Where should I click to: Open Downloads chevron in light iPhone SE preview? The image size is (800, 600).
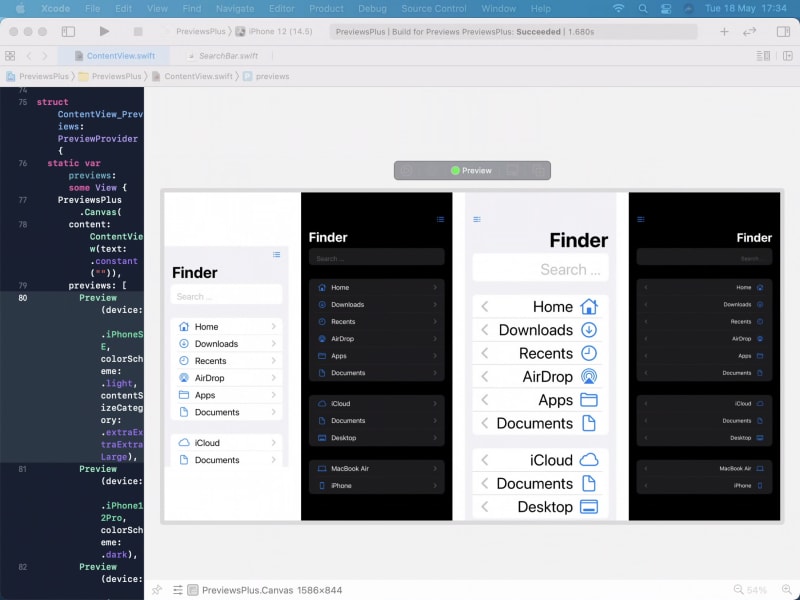click(x=274, y=344)
